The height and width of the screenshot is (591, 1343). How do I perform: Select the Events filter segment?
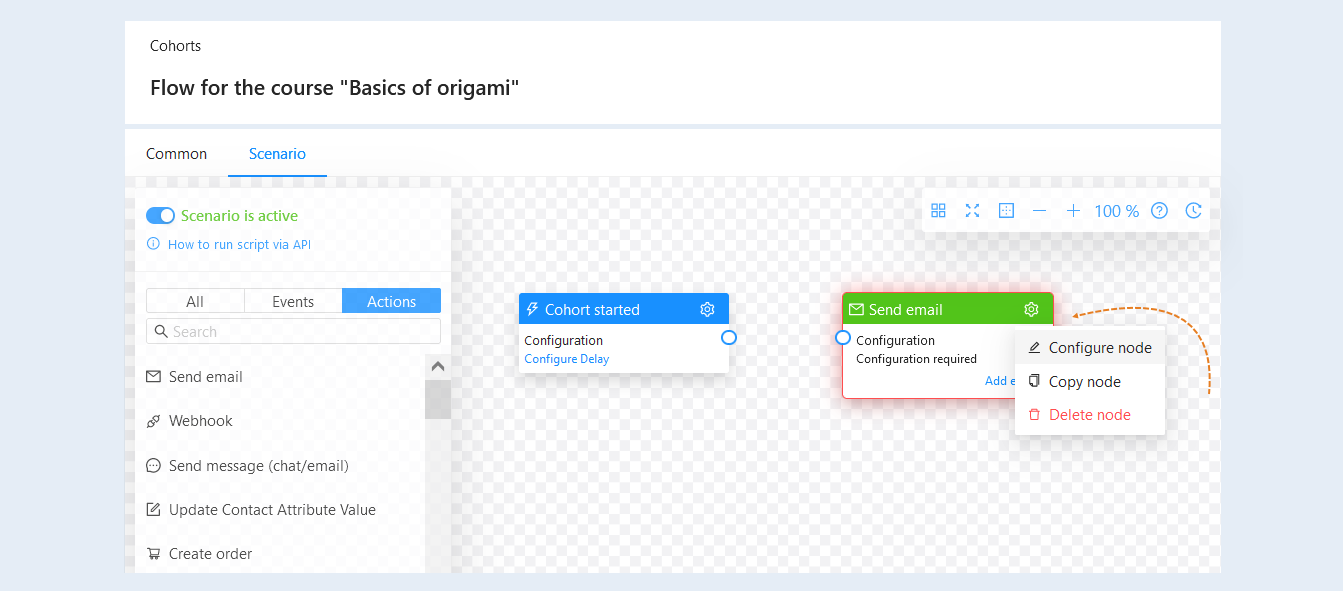(x=293, y=301)
